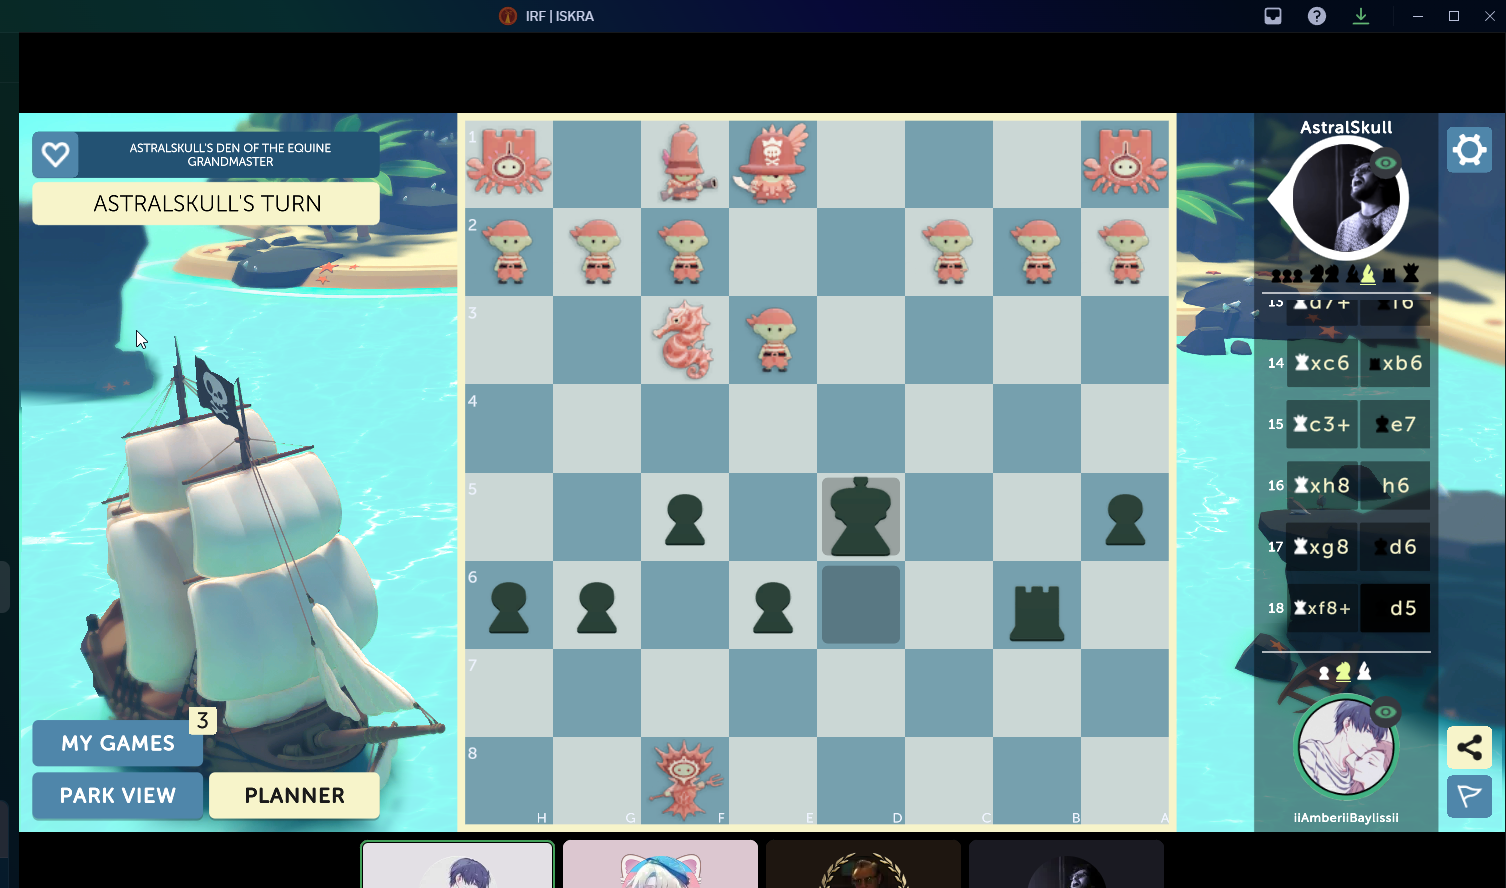The image size is (1506, 888).
Task: Select the black king on D5
Action: (x=861, y=517)
